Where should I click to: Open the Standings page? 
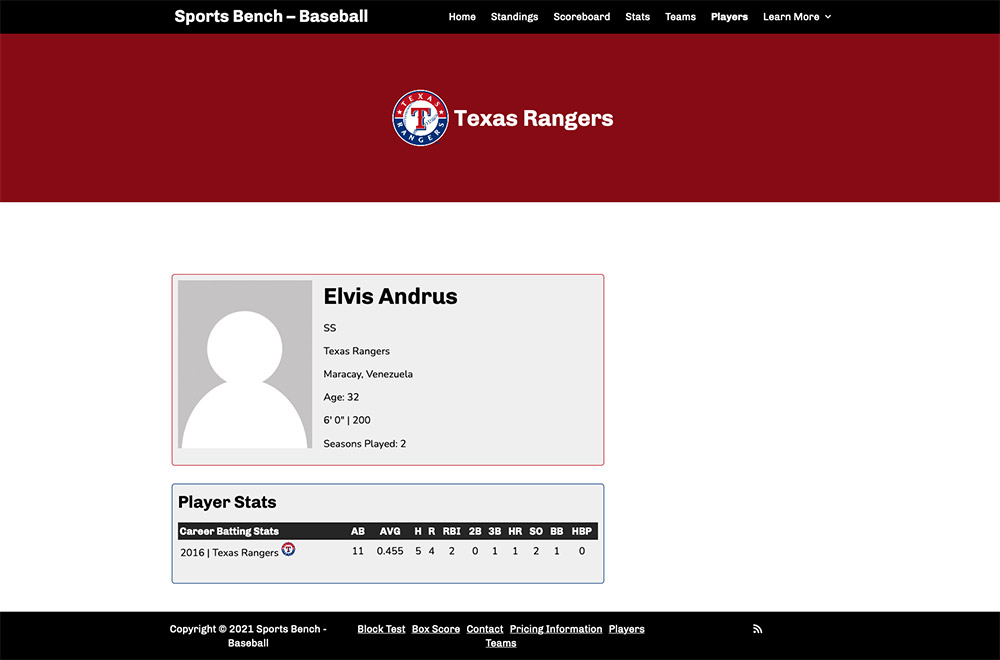pos(514,17)
